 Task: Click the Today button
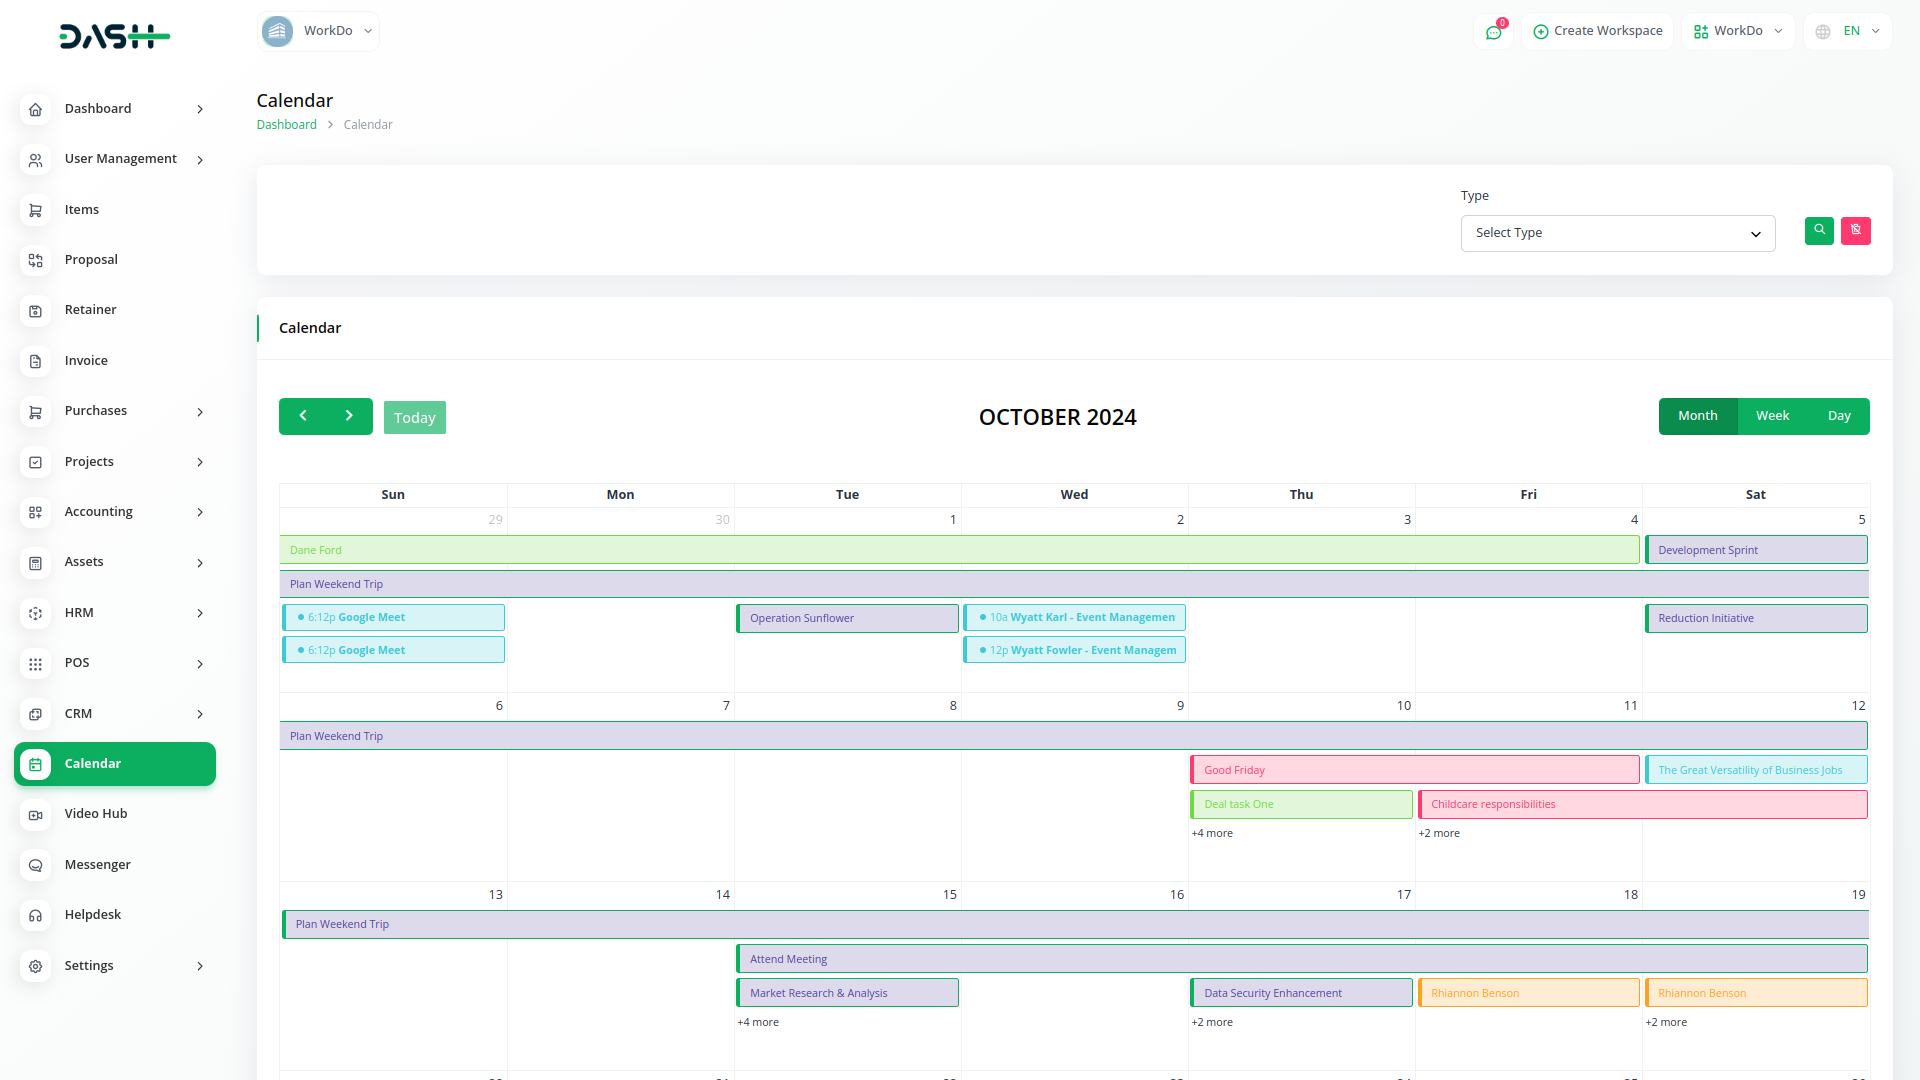pos(414,418)
